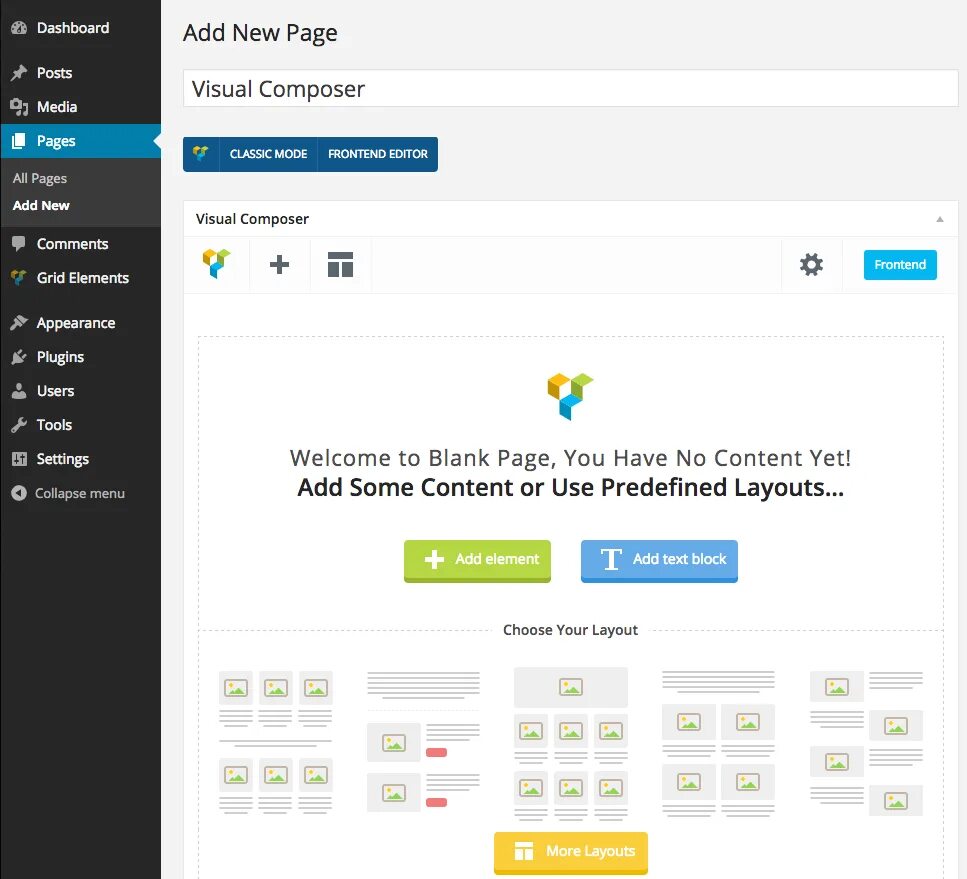Choose the six-image grid layout
Image resolution: width=967 pixels, height=879 pixels.
coord(276,742)
